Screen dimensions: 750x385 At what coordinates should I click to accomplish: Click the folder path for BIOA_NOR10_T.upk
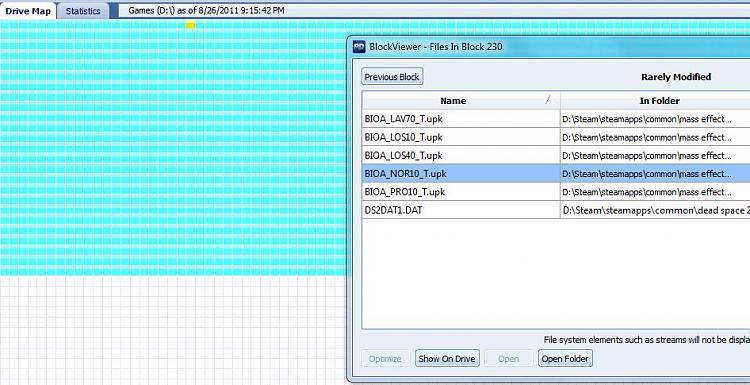coord(647,174)
